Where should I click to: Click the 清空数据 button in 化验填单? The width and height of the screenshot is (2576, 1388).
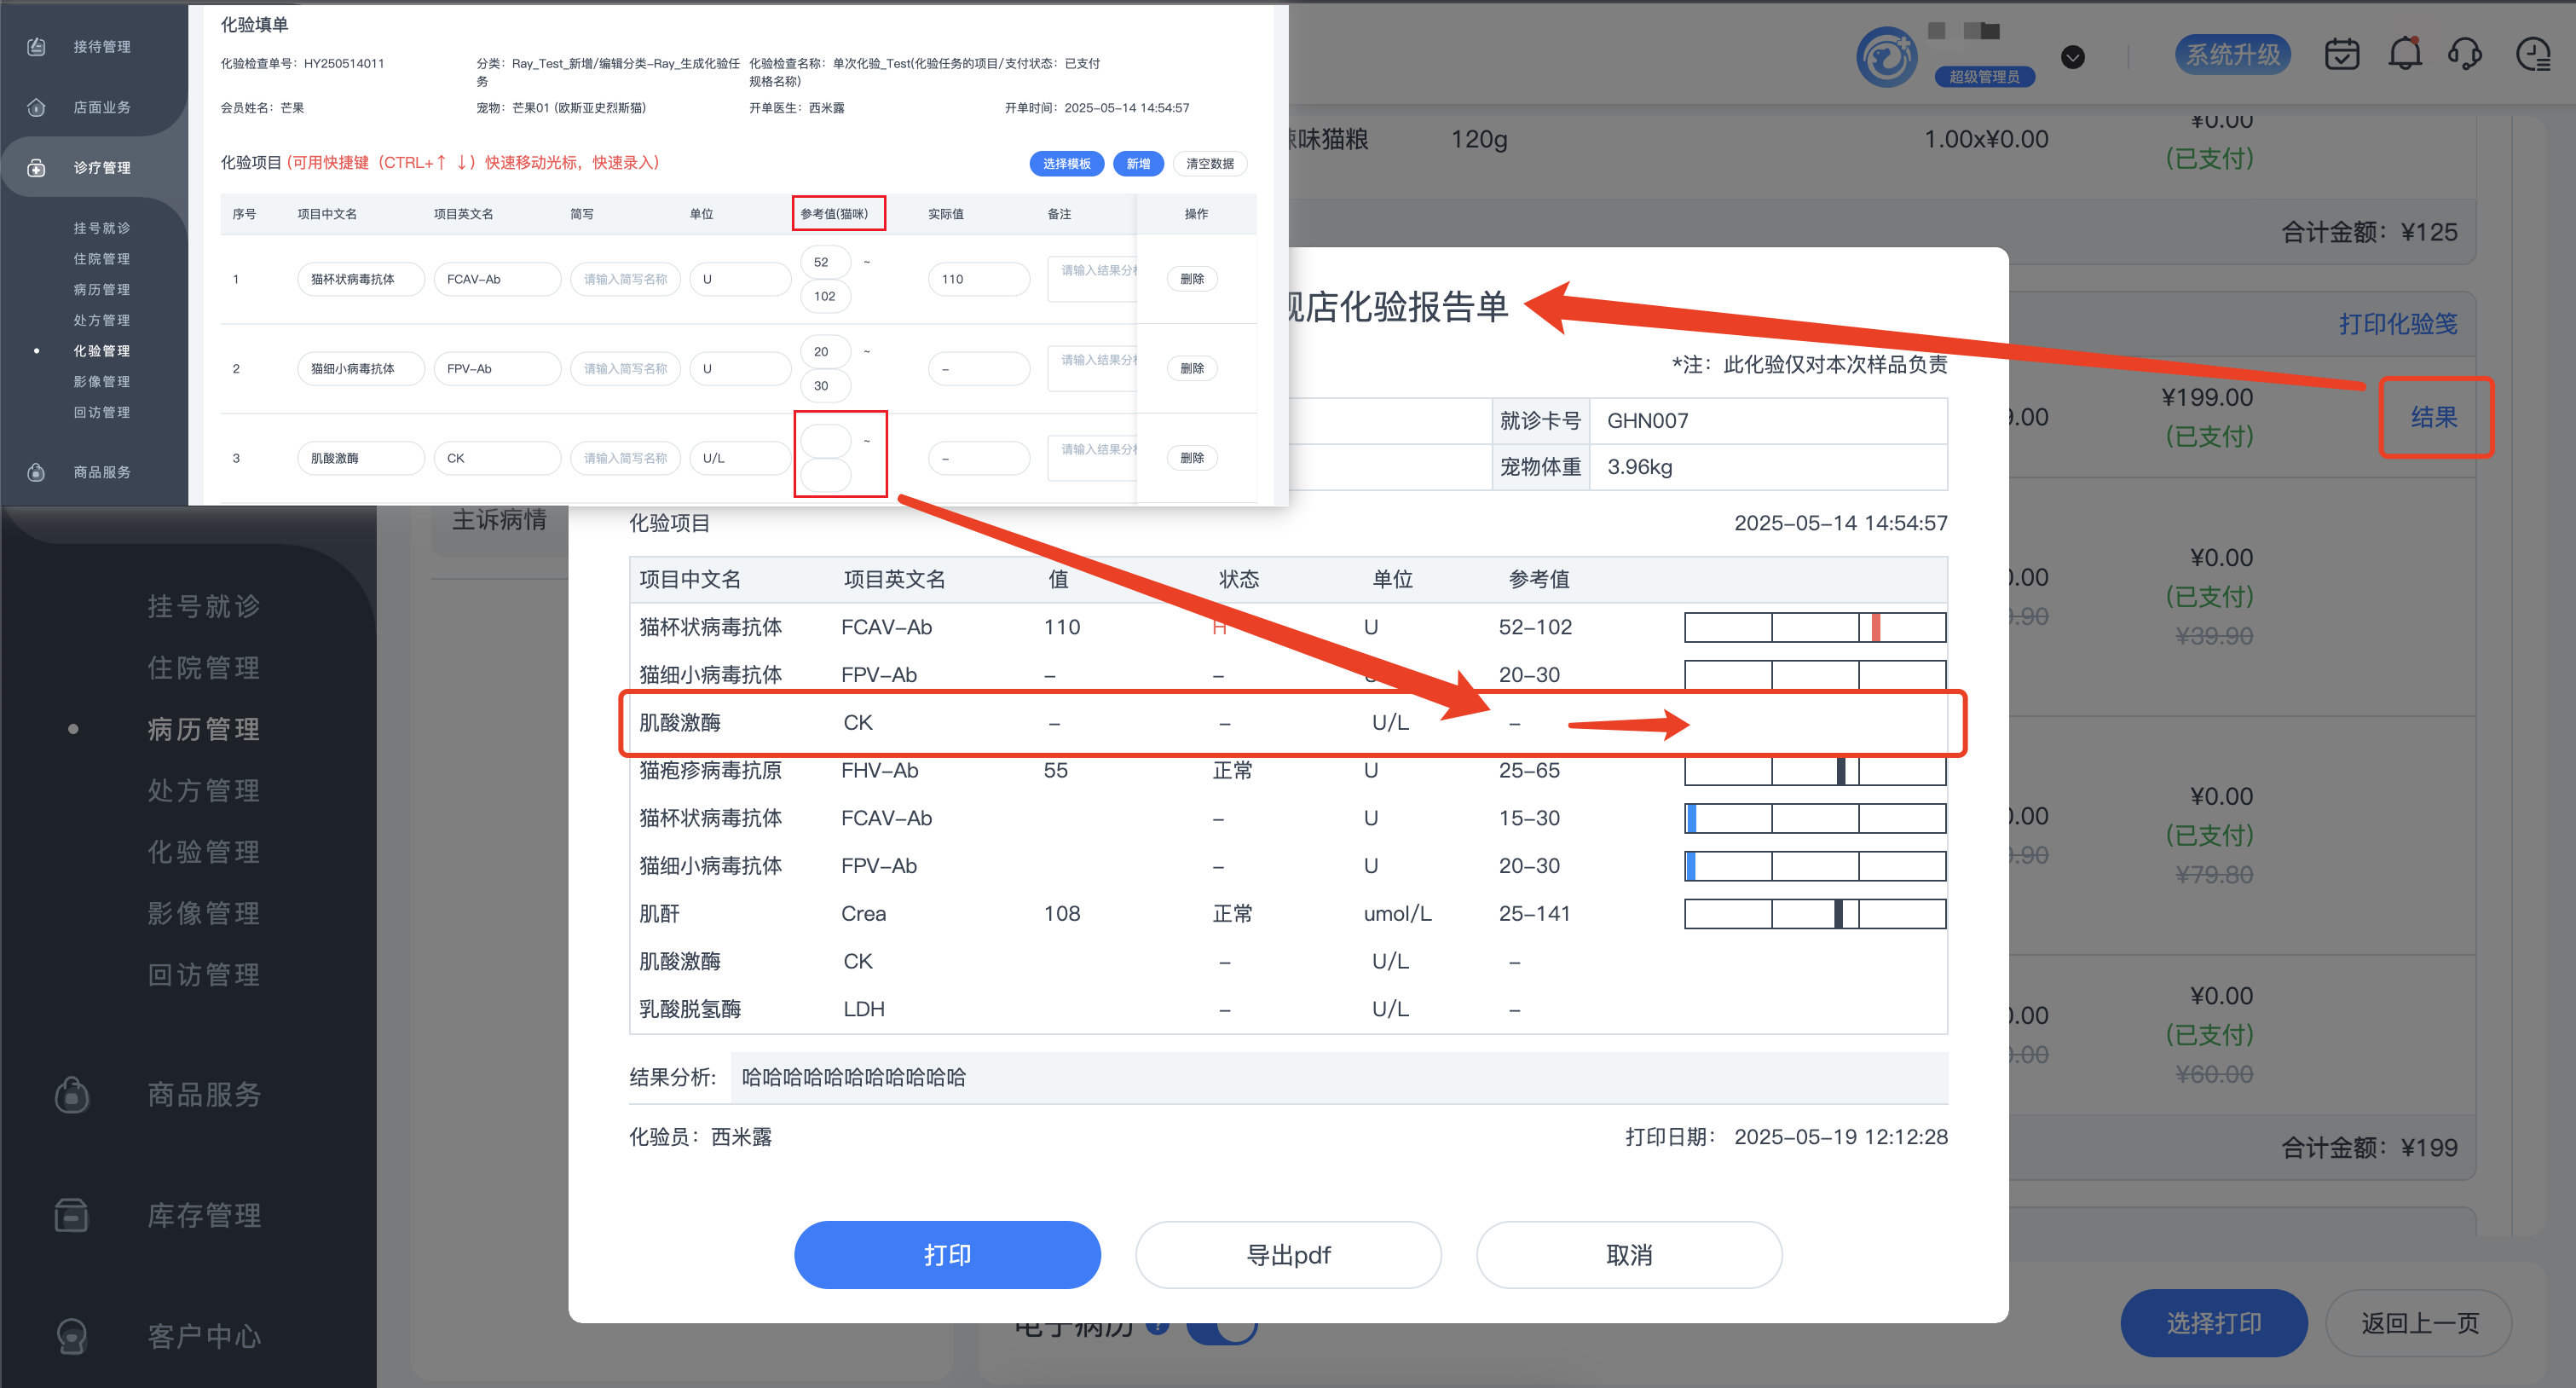1209,164
